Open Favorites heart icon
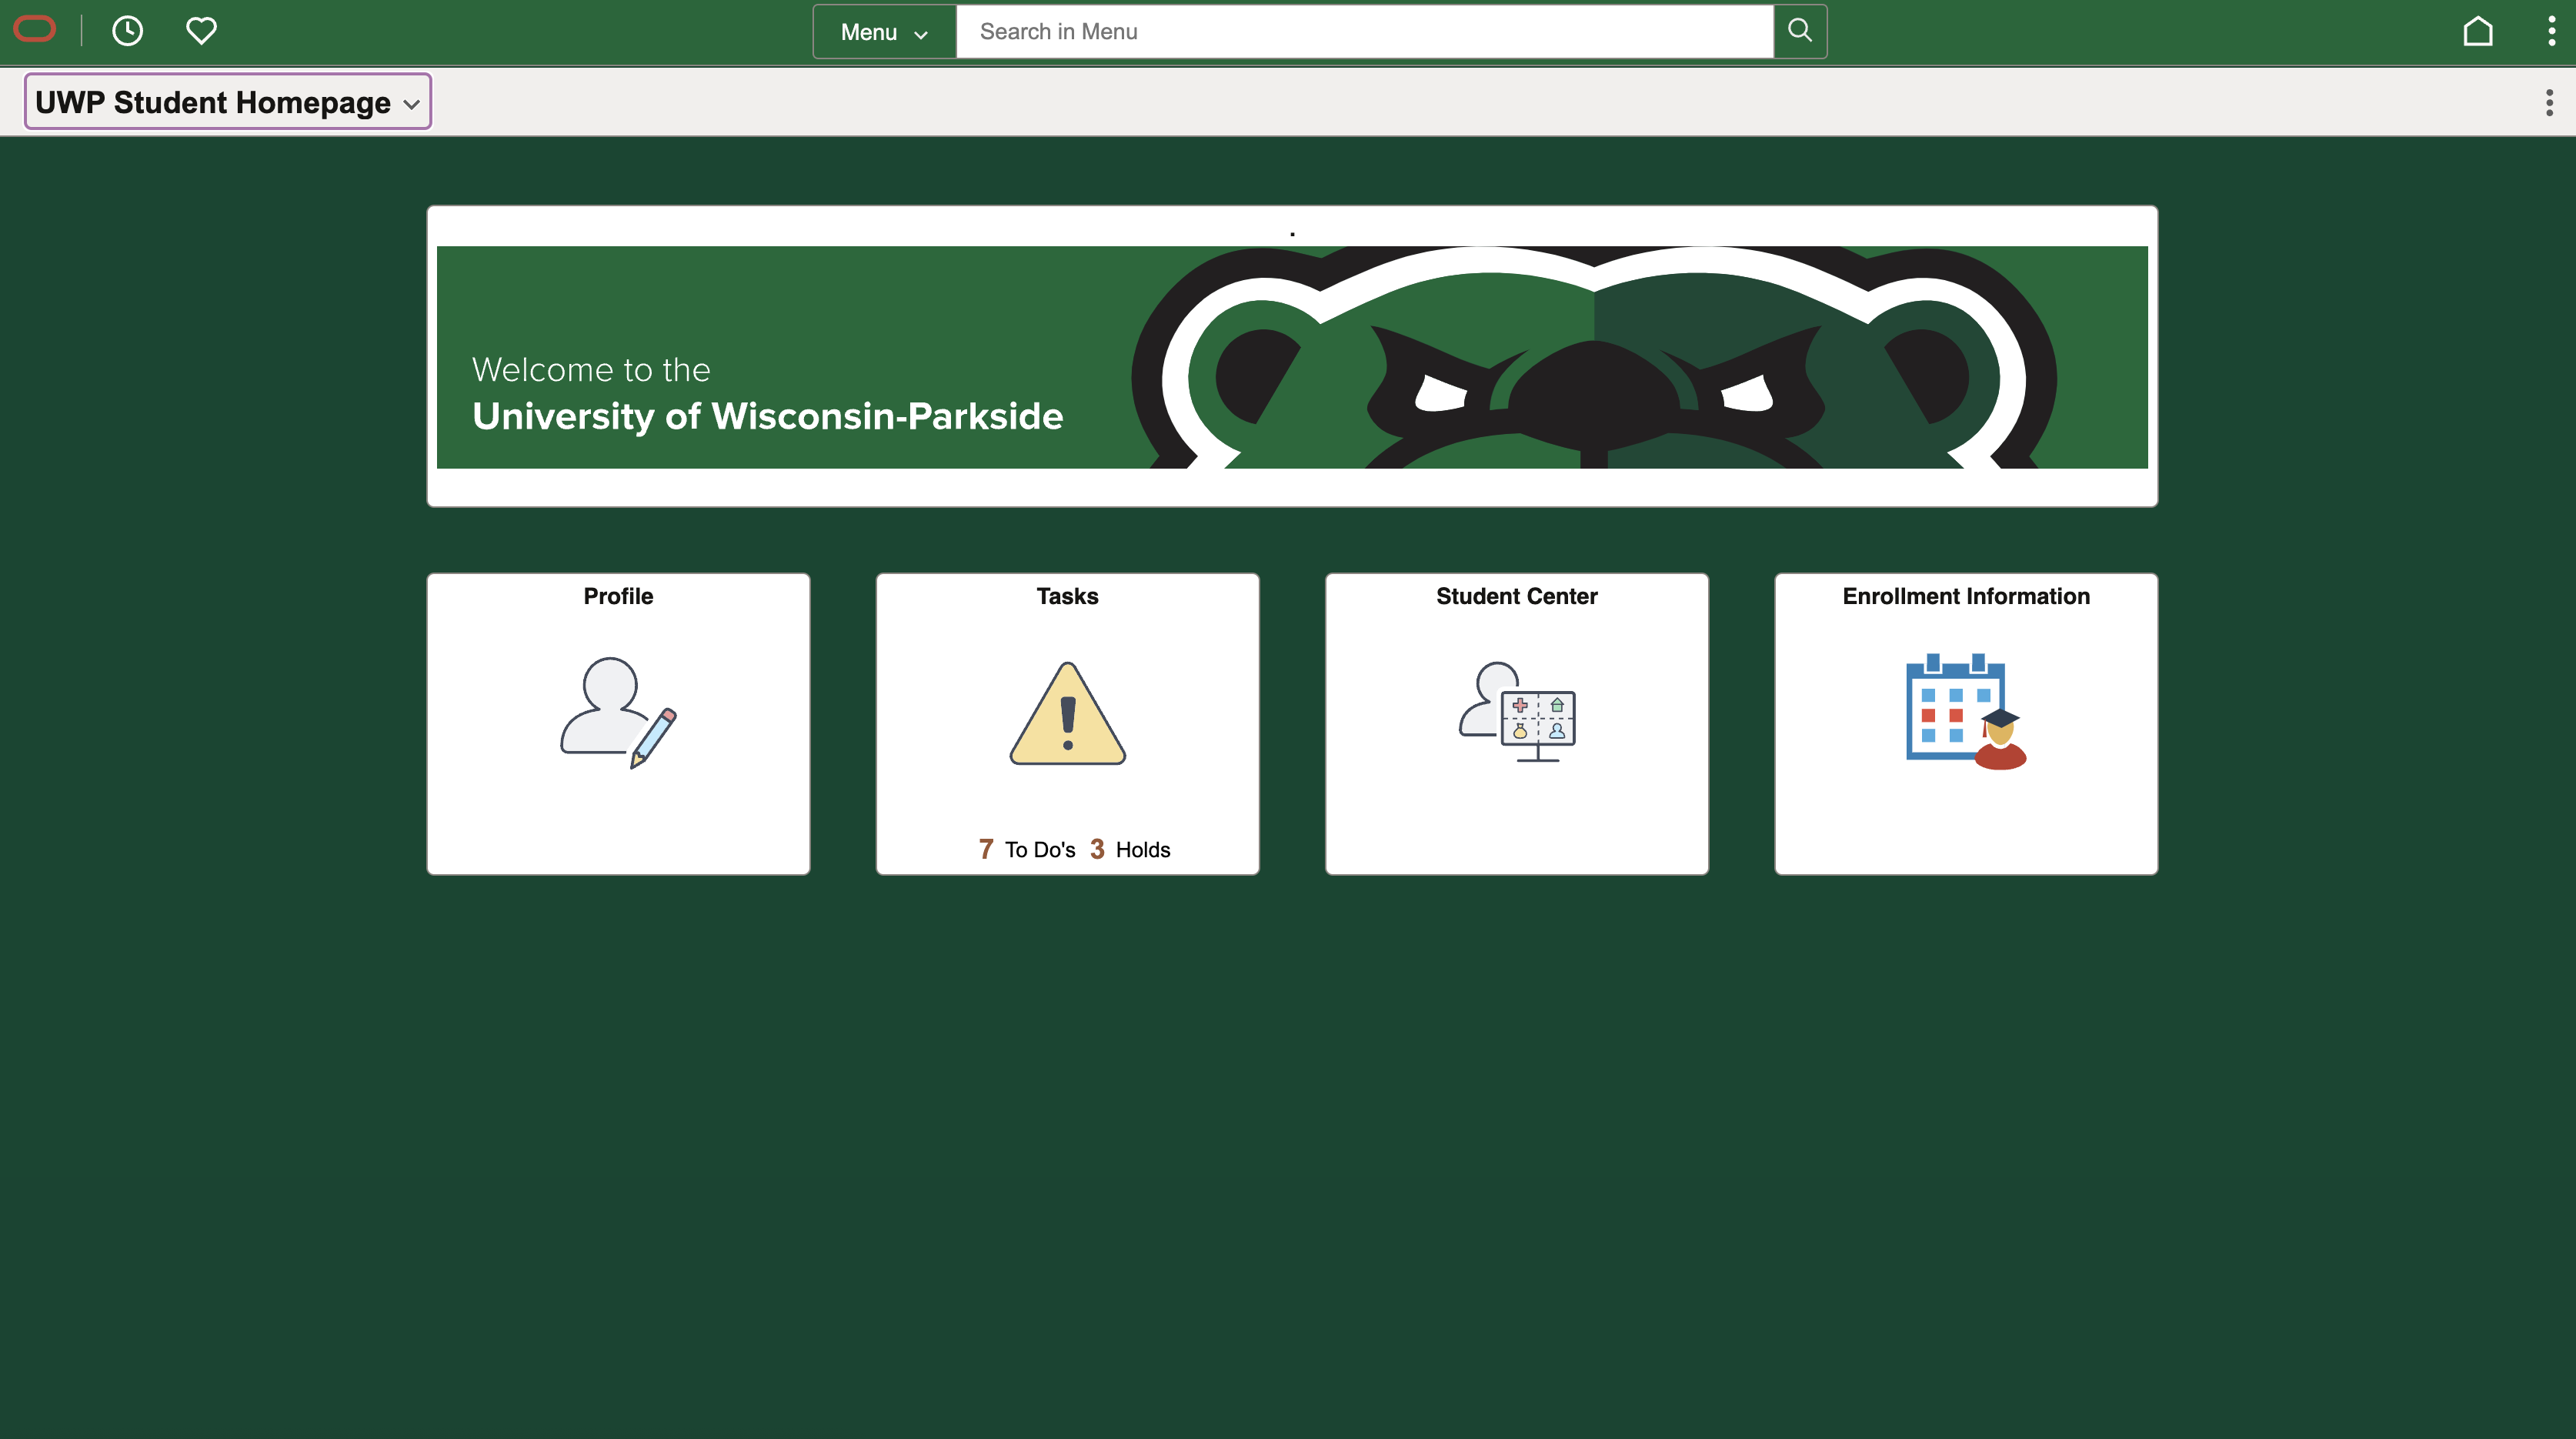2576x1439 pixels. click(x=201, y=31)
